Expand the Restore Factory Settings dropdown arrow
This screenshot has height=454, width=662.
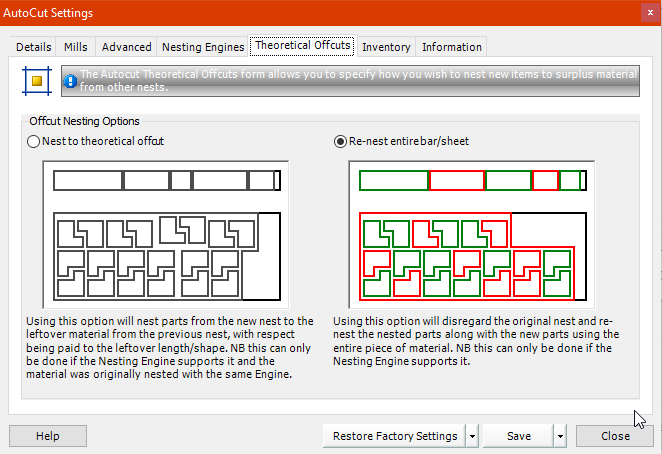pos(472,436)
